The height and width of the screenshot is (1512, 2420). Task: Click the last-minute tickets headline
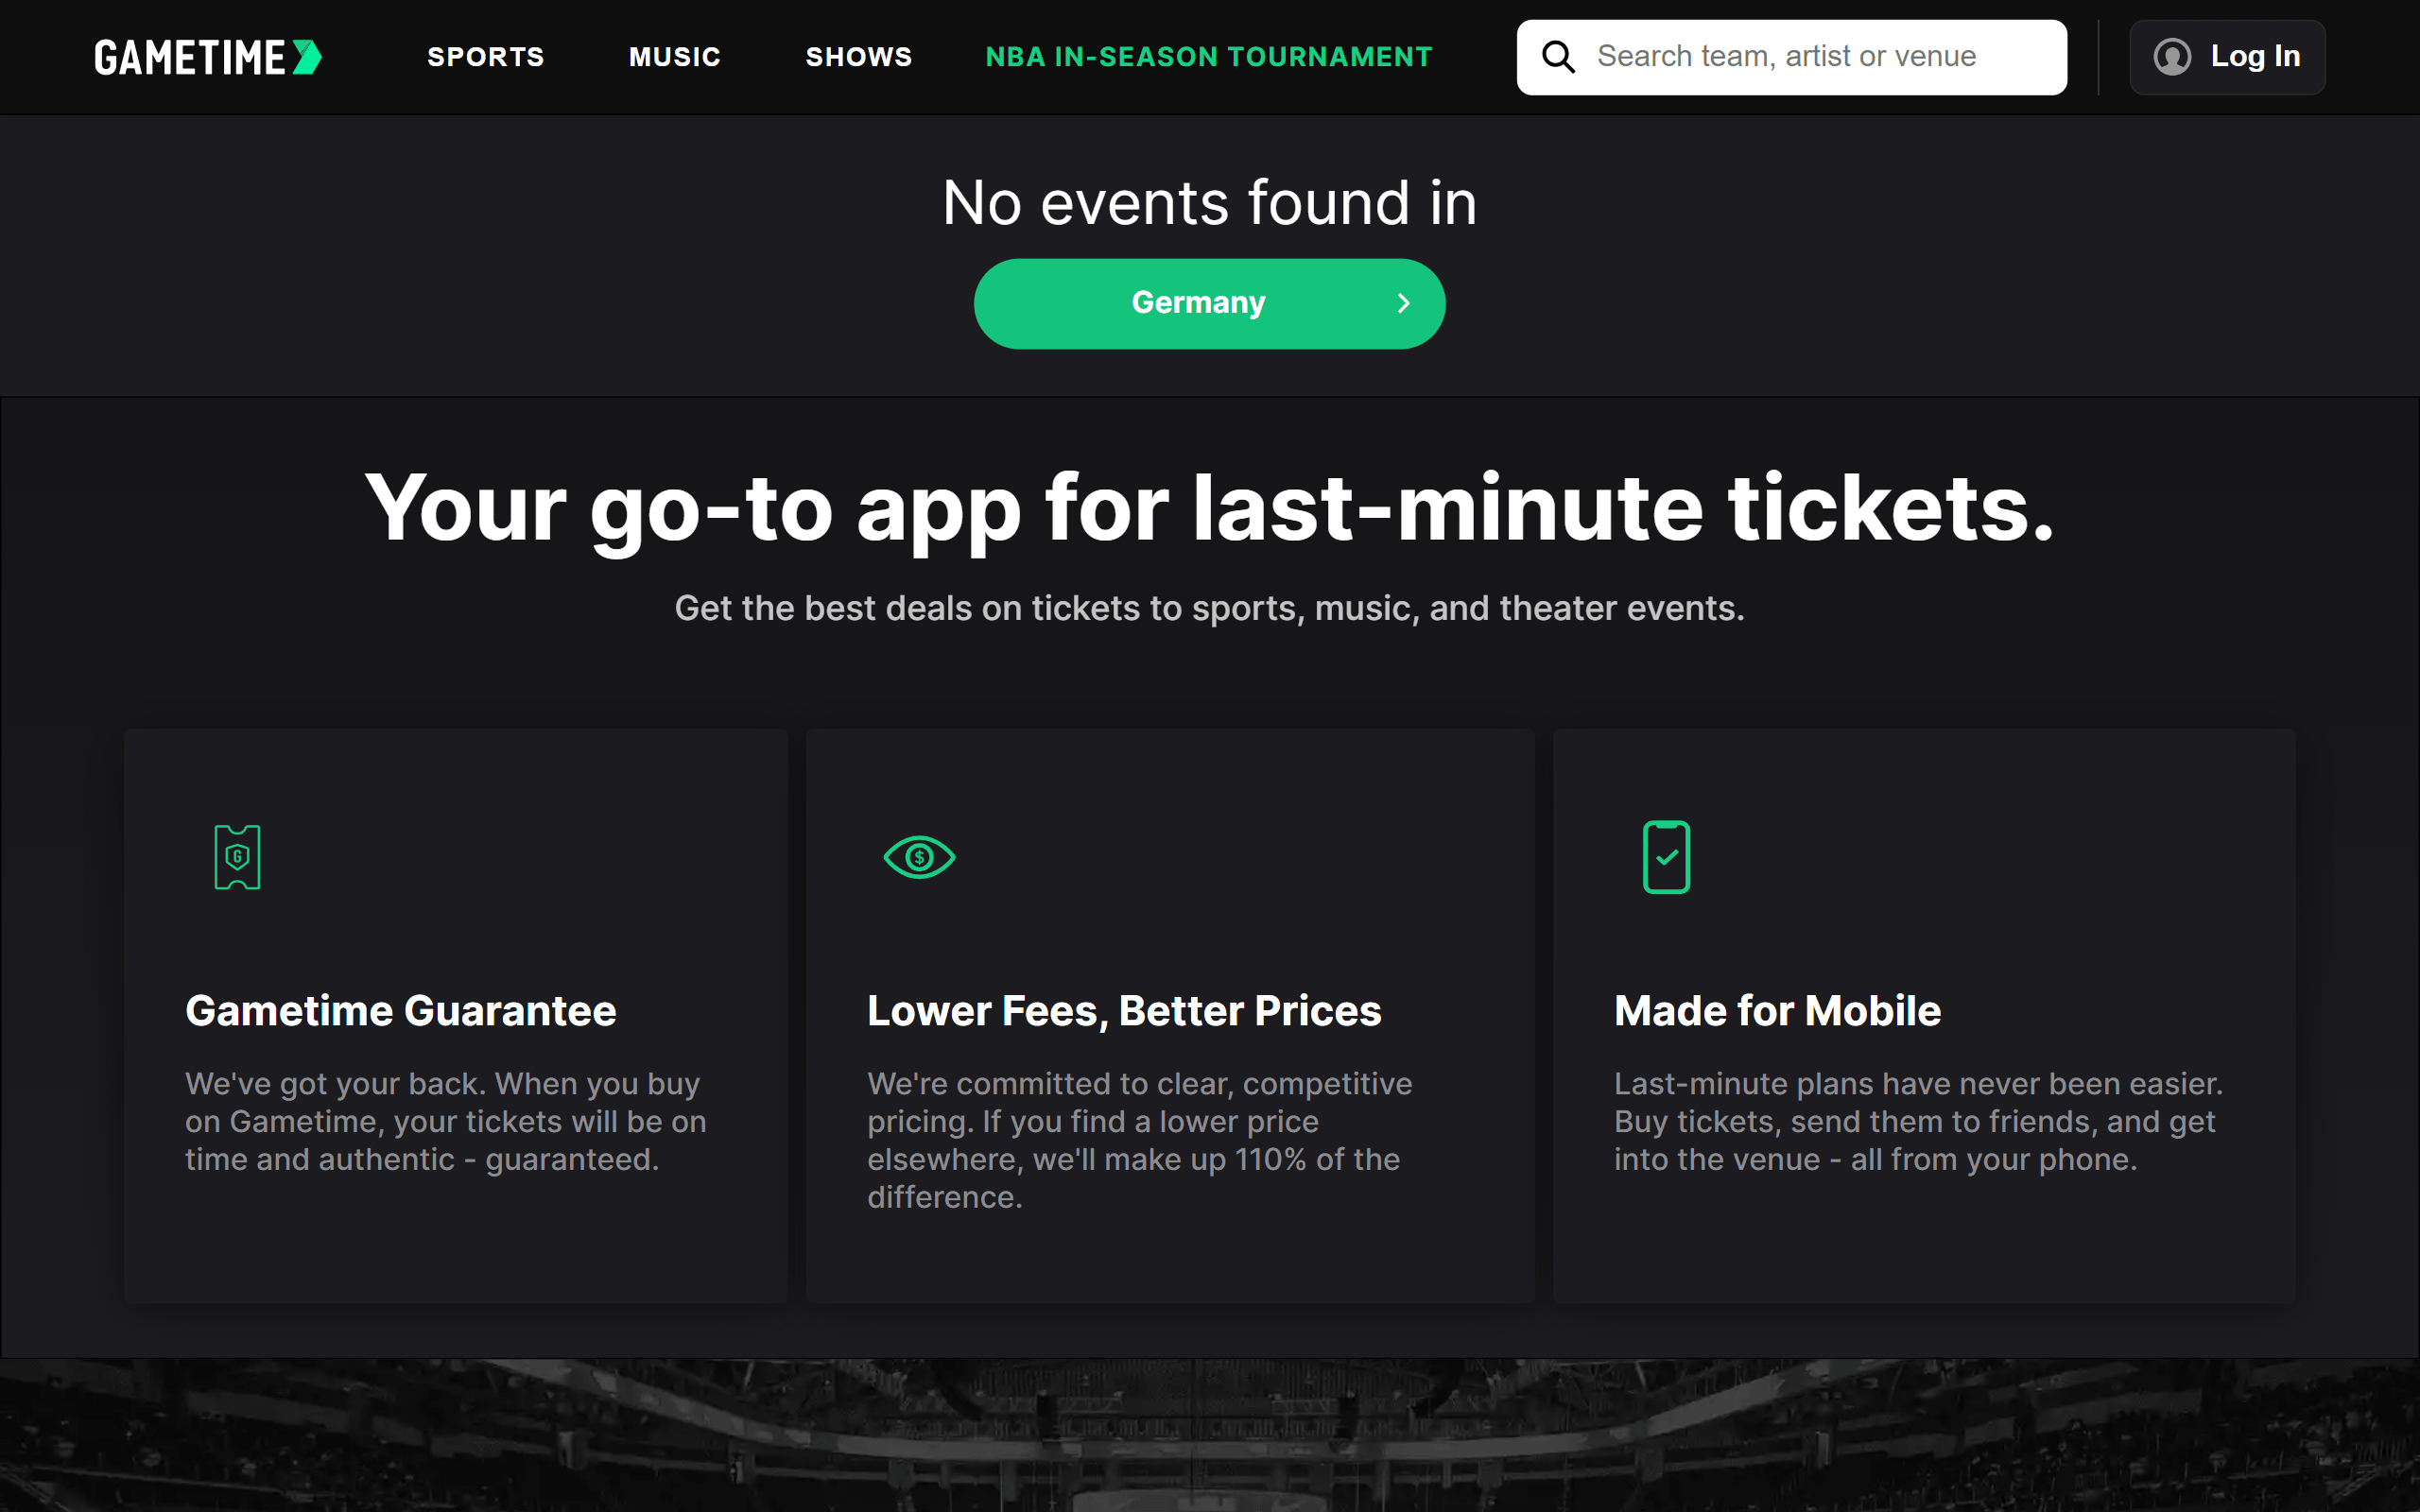point(1209,508)
